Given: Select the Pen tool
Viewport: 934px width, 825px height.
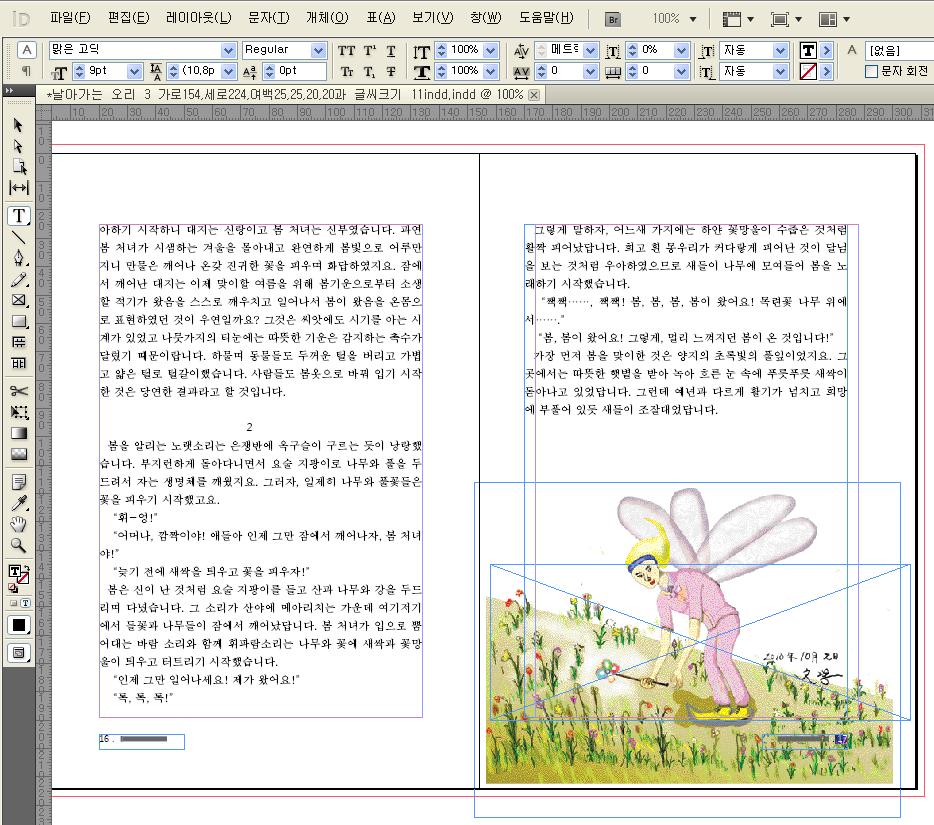Looking at the screenshot, I should (19, 259).
